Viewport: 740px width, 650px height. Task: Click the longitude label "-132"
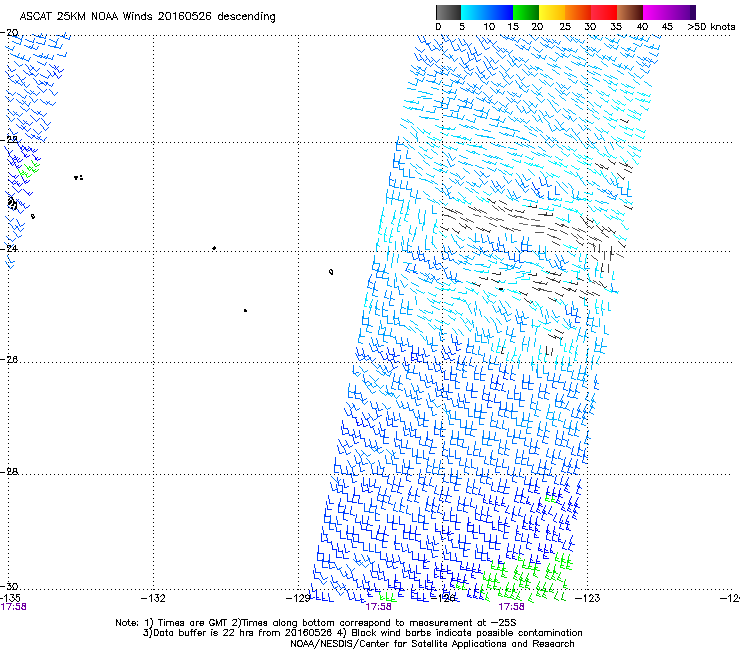(x=153, y=598)
